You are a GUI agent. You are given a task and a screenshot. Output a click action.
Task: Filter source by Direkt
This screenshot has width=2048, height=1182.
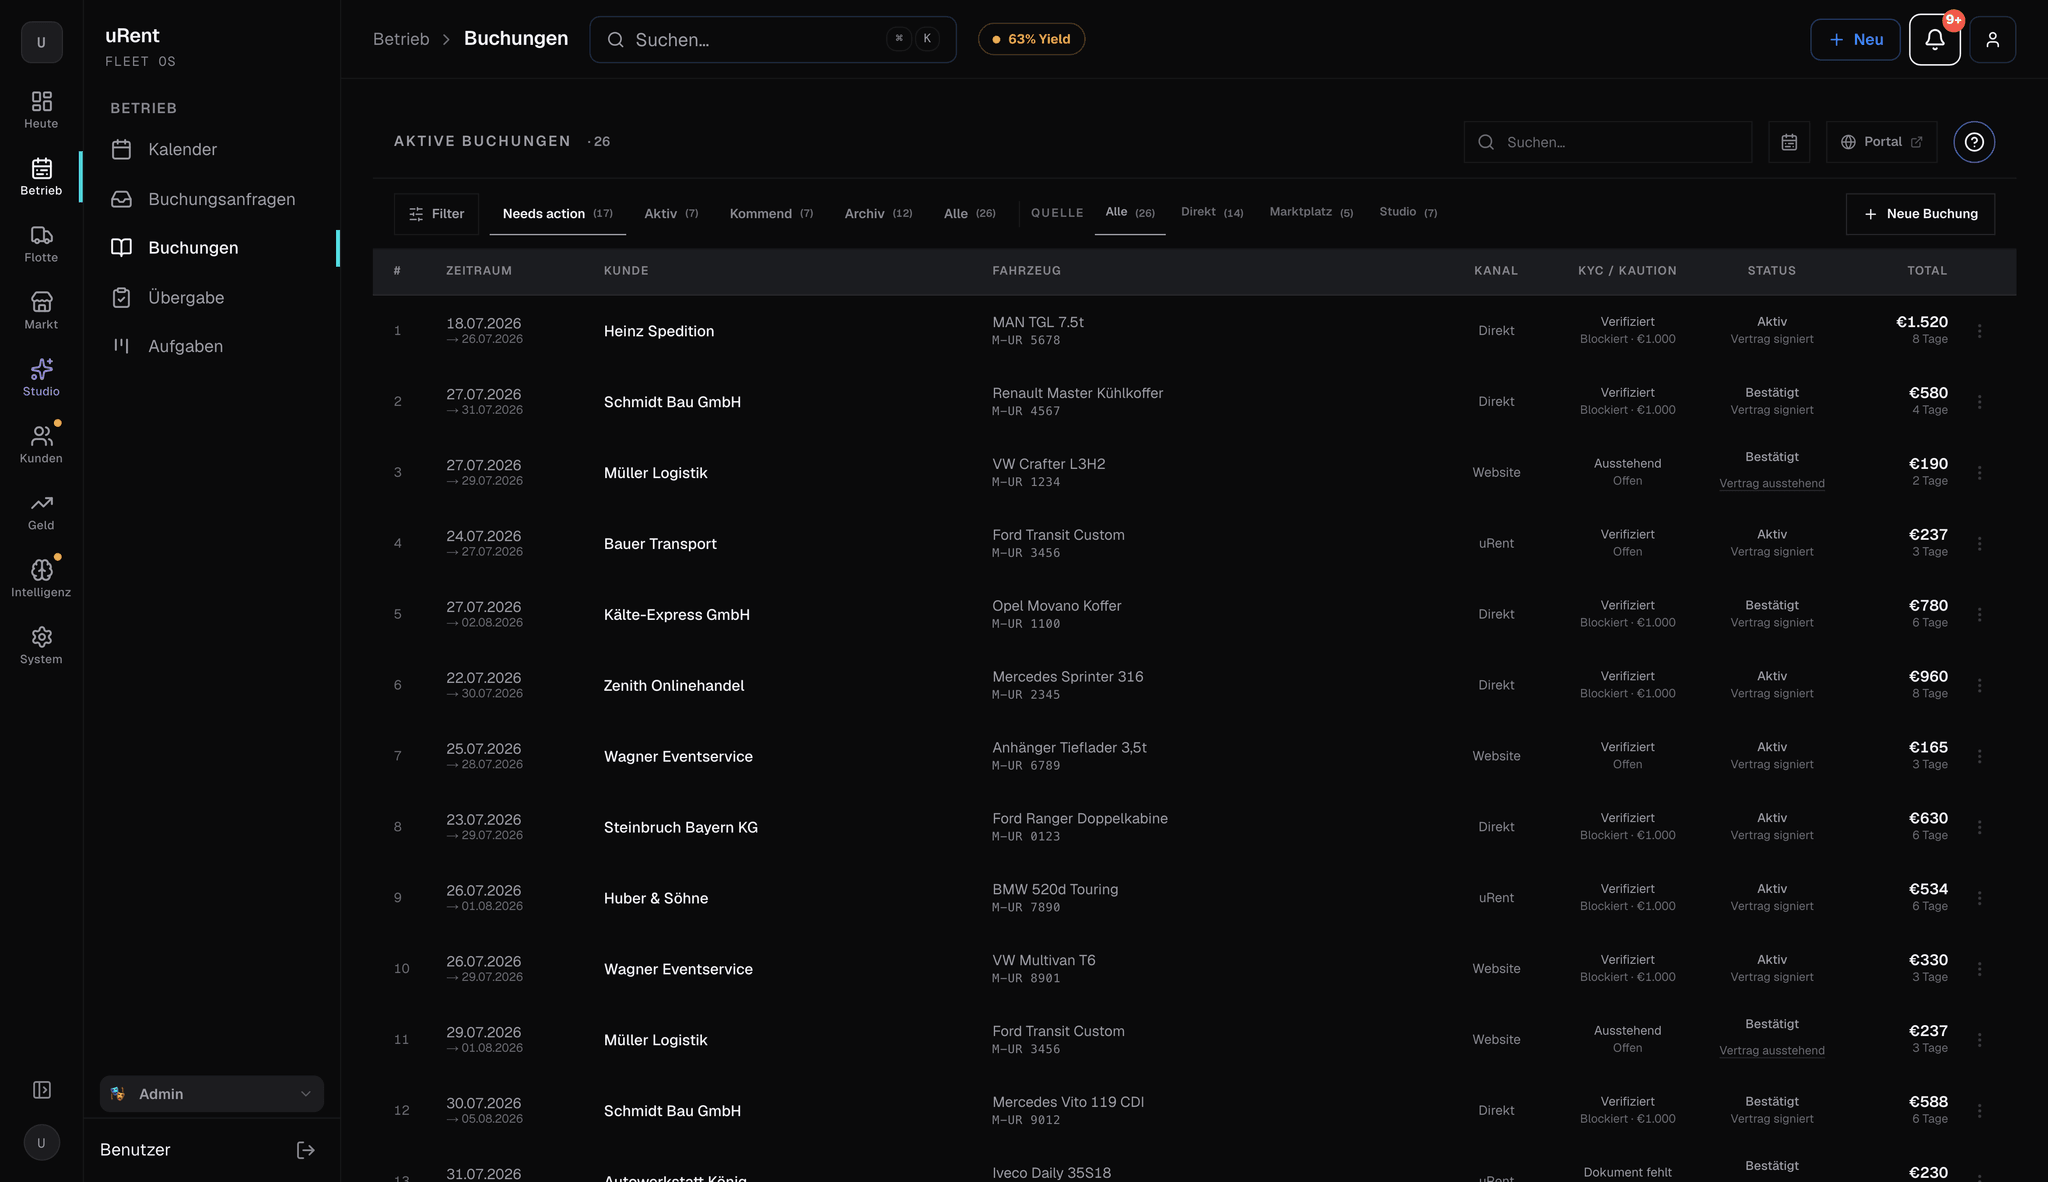click(1212, 212)
